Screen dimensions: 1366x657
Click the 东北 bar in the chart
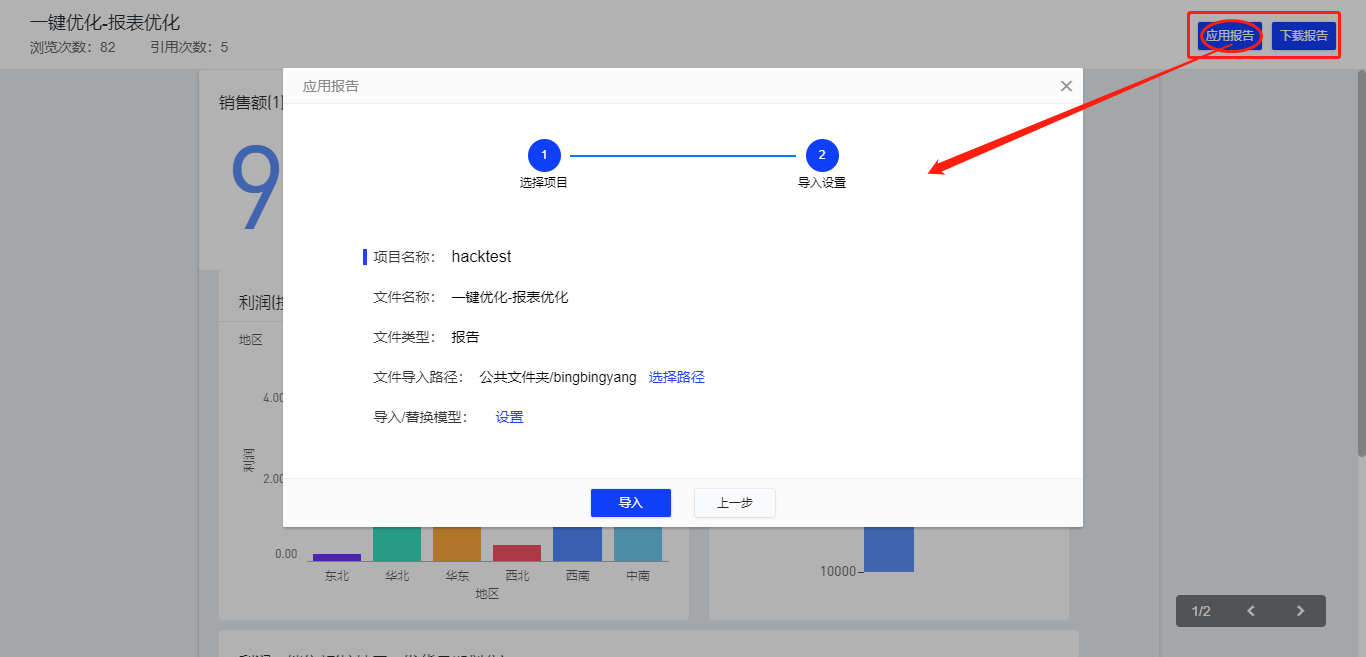click(x=337, y=557)
